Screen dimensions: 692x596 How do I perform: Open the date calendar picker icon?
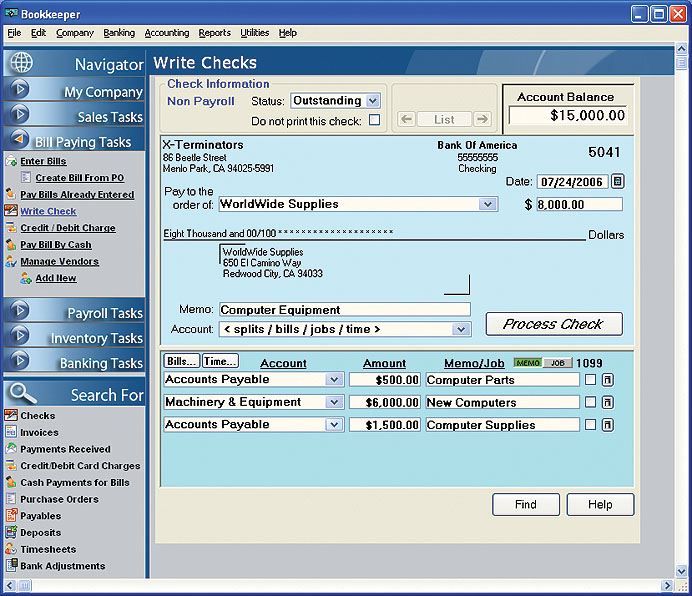617,181
